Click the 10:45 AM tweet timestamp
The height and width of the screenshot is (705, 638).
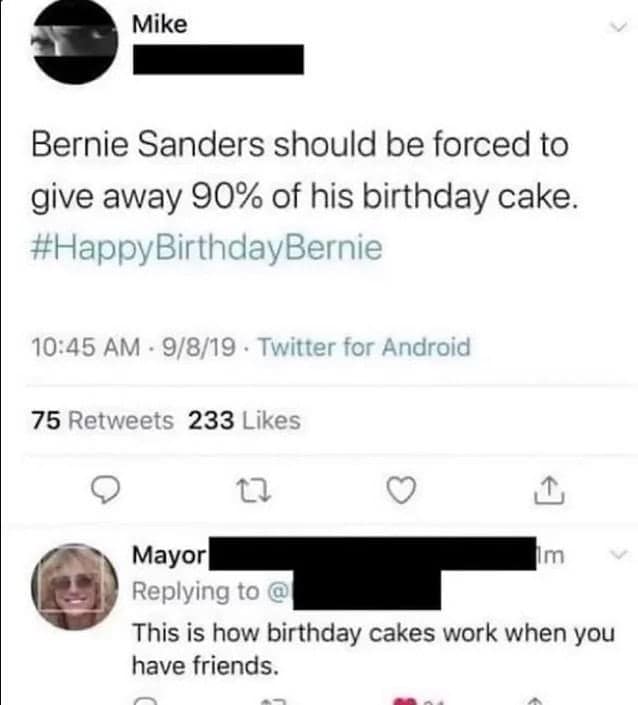[87, 347]
